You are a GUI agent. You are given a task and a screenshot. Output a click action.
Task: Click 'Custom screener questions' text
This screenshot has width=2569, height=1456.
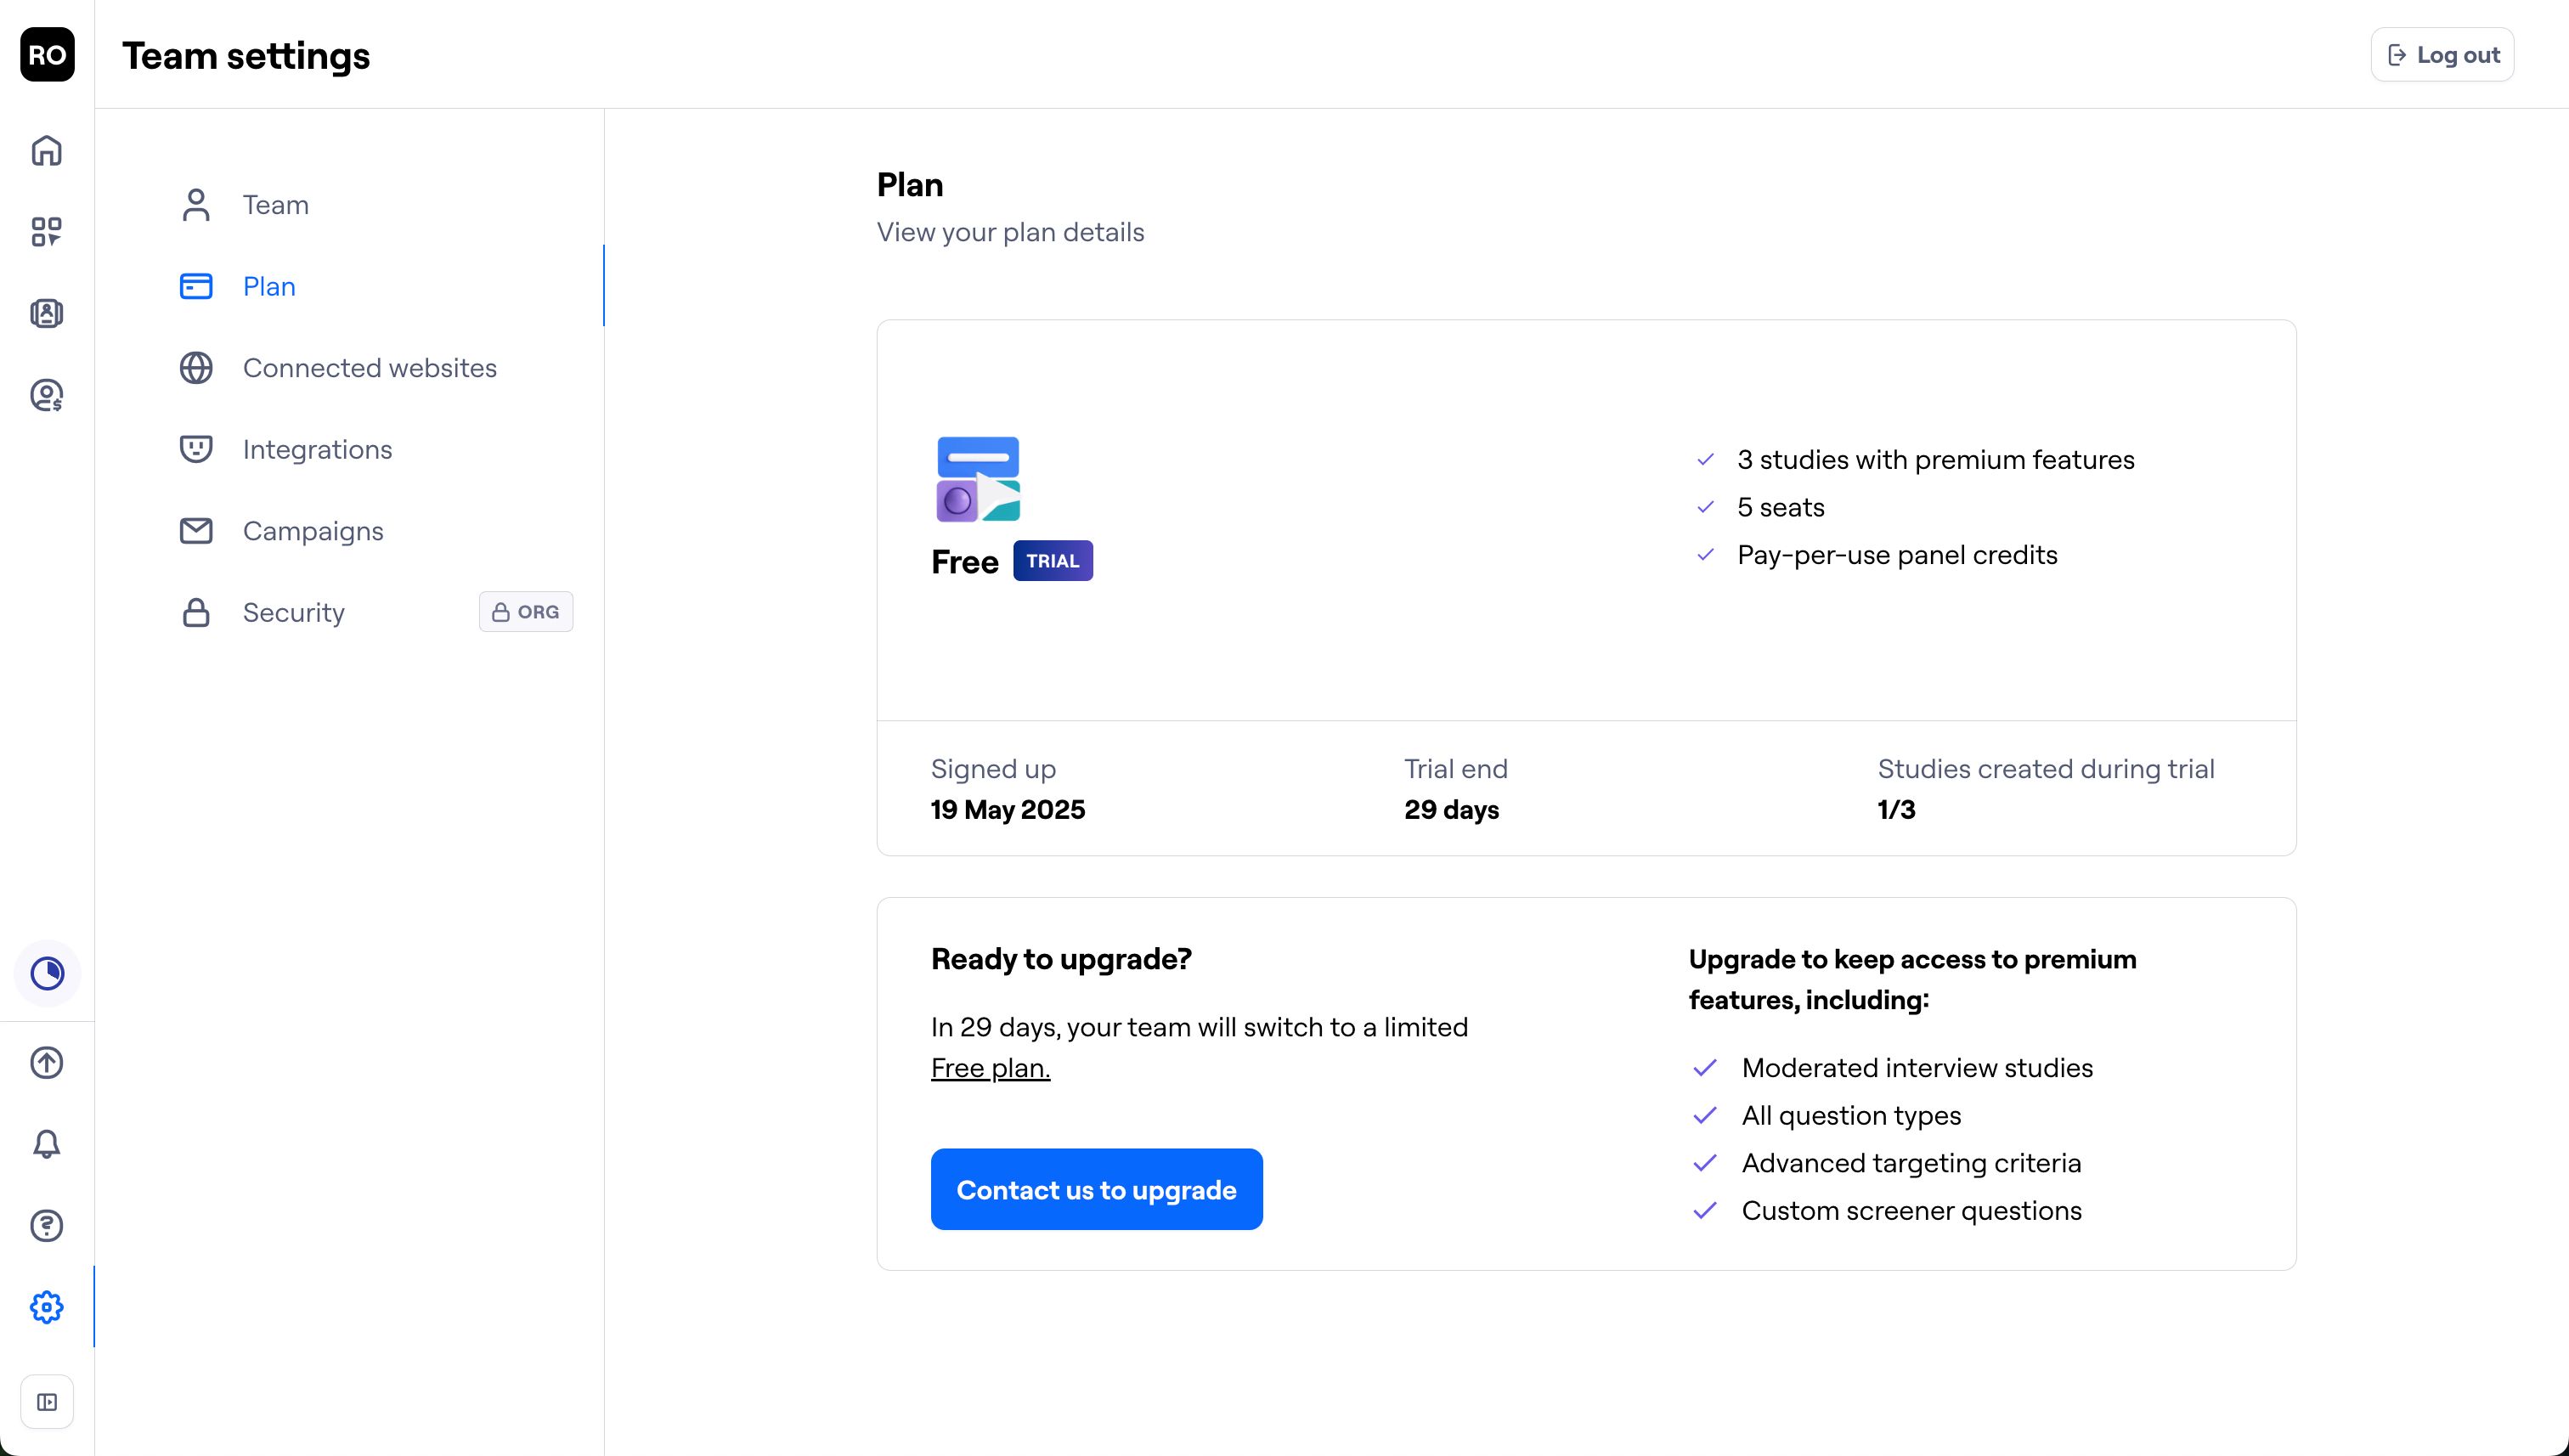click(1911, 1211)
